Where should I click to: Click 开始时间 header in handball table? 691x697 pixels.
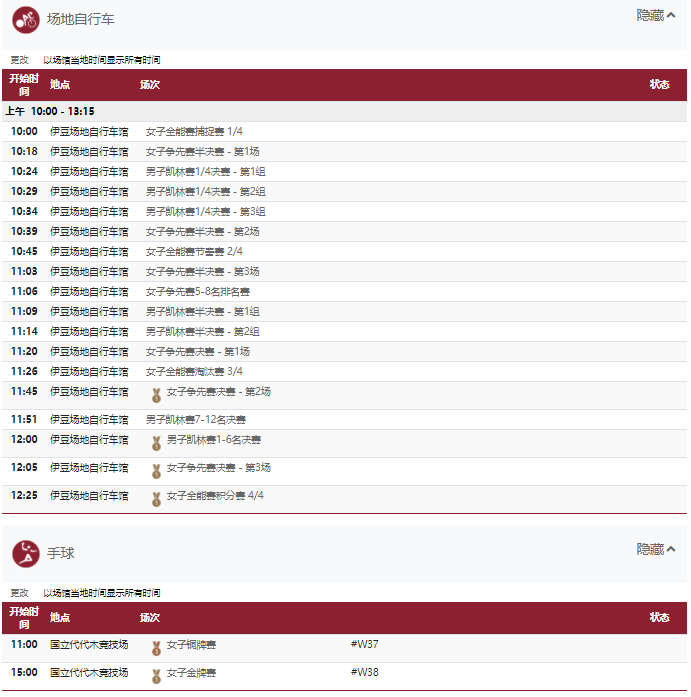click(x=24, y=618)
